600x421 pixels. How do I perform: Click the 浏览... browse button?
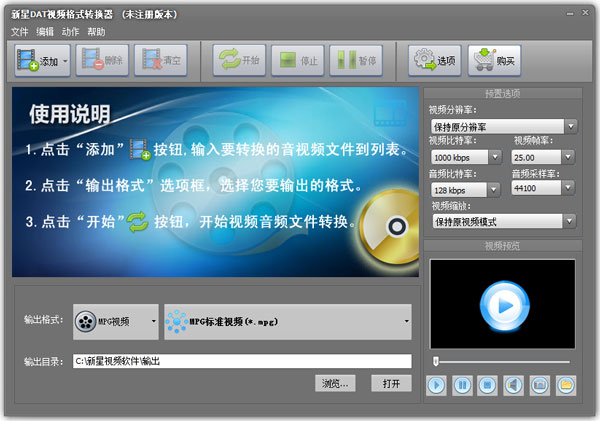coord(335,383)
